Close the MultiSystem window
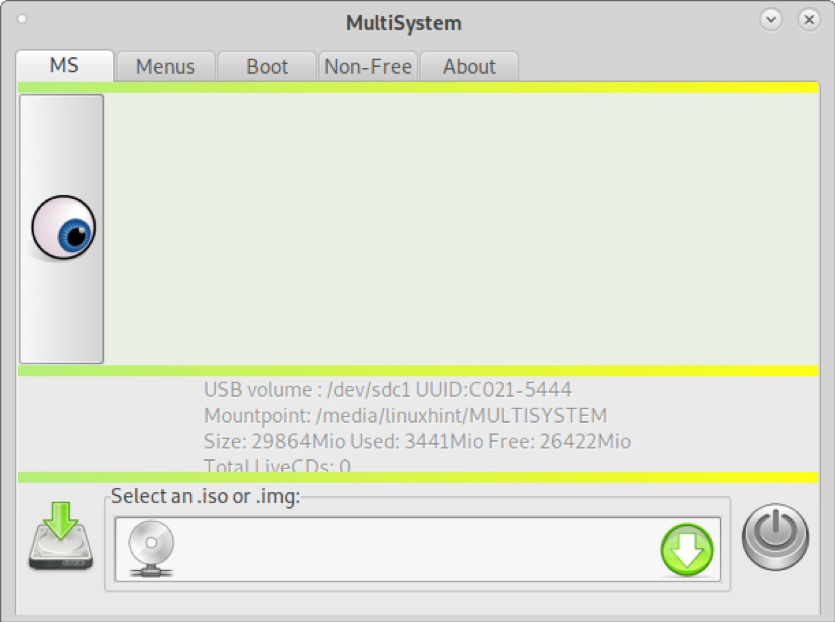This screenshot has height=622, width=835. tap(809, 20)
